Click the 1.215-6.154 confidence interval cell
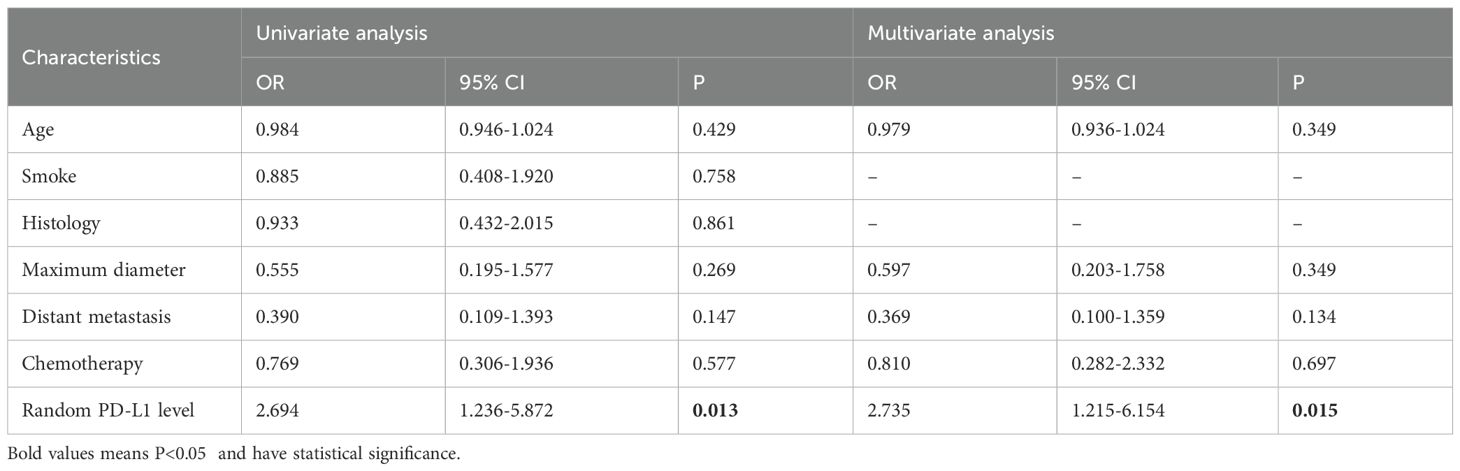The width and height of the screenshot is (1460, 471). 1110,411
